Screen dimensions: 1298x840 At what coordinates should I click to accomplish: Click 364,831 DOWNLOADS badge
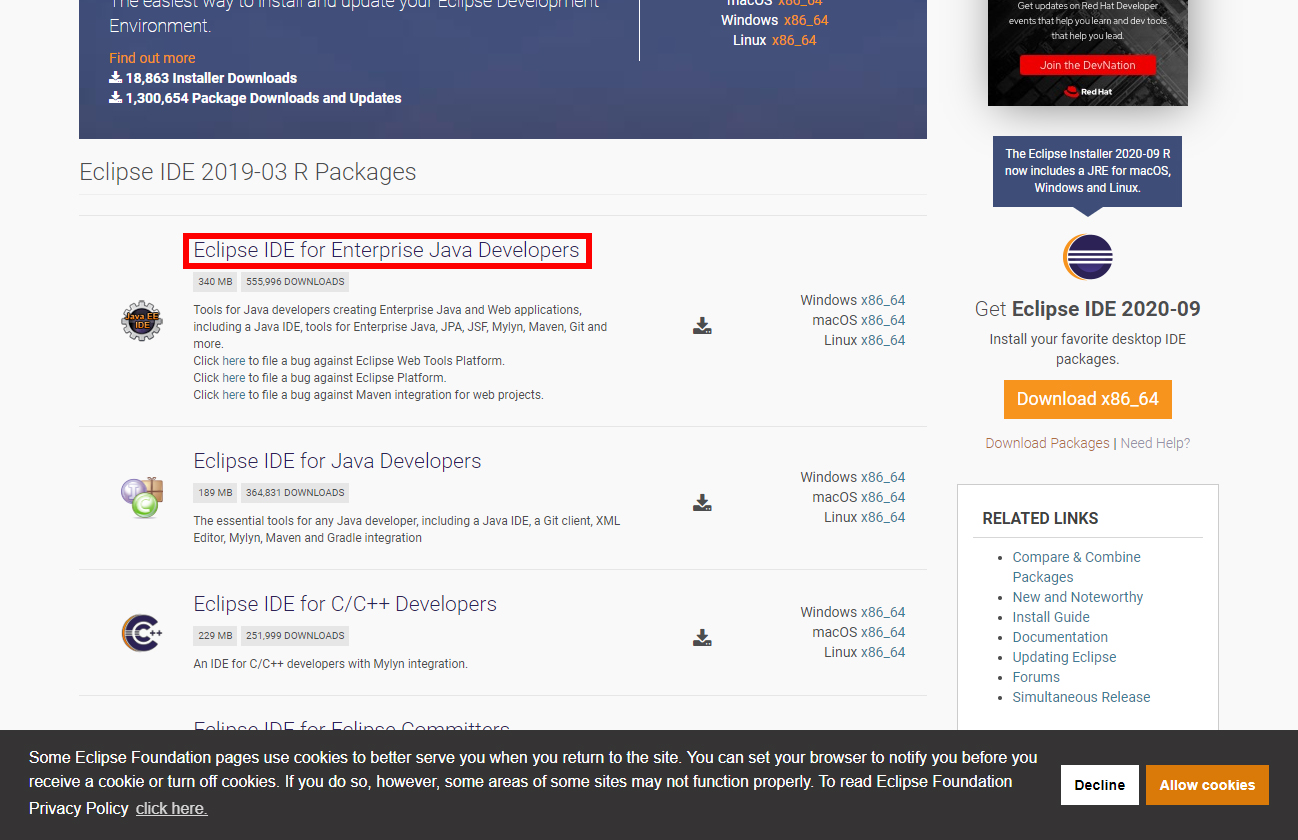pos(295,492)
